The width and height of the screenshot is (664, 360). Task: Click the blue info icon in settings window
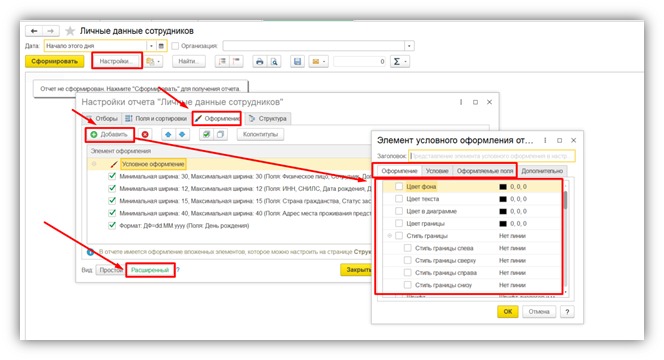90,252
